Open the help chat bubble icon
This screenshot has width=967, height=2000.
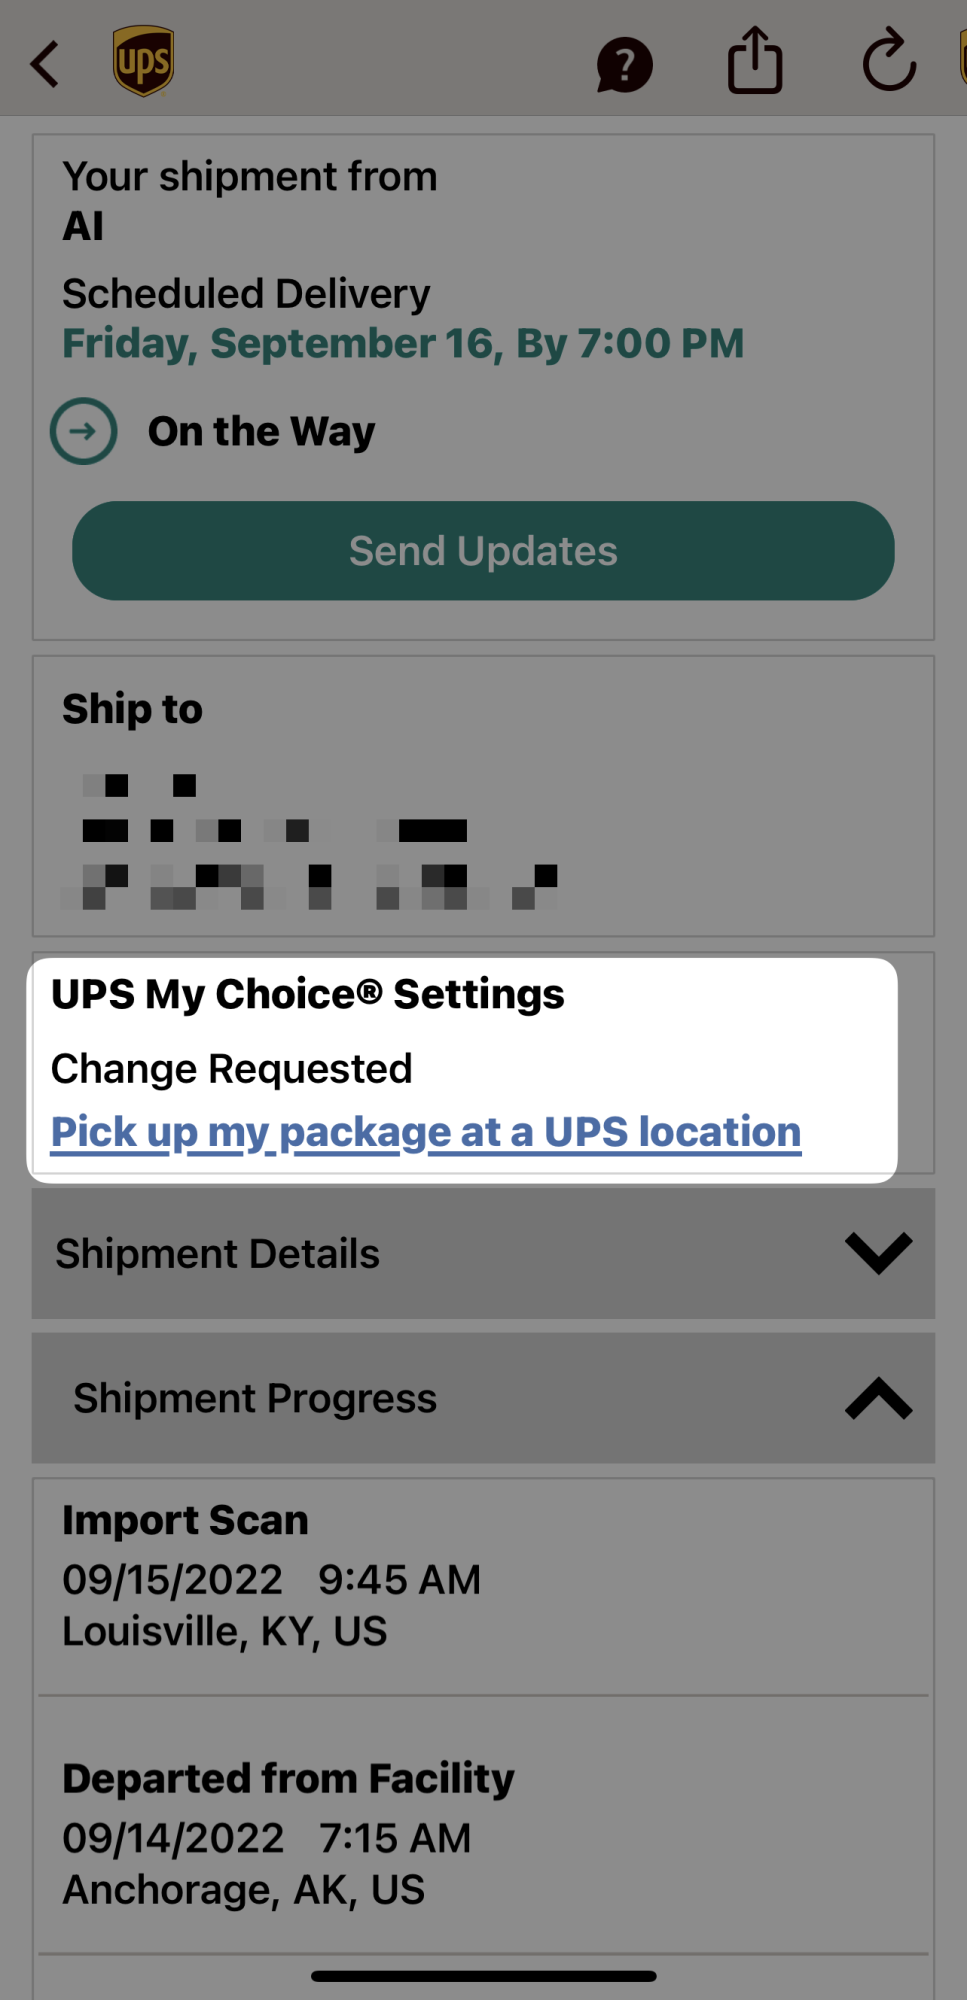624,65
